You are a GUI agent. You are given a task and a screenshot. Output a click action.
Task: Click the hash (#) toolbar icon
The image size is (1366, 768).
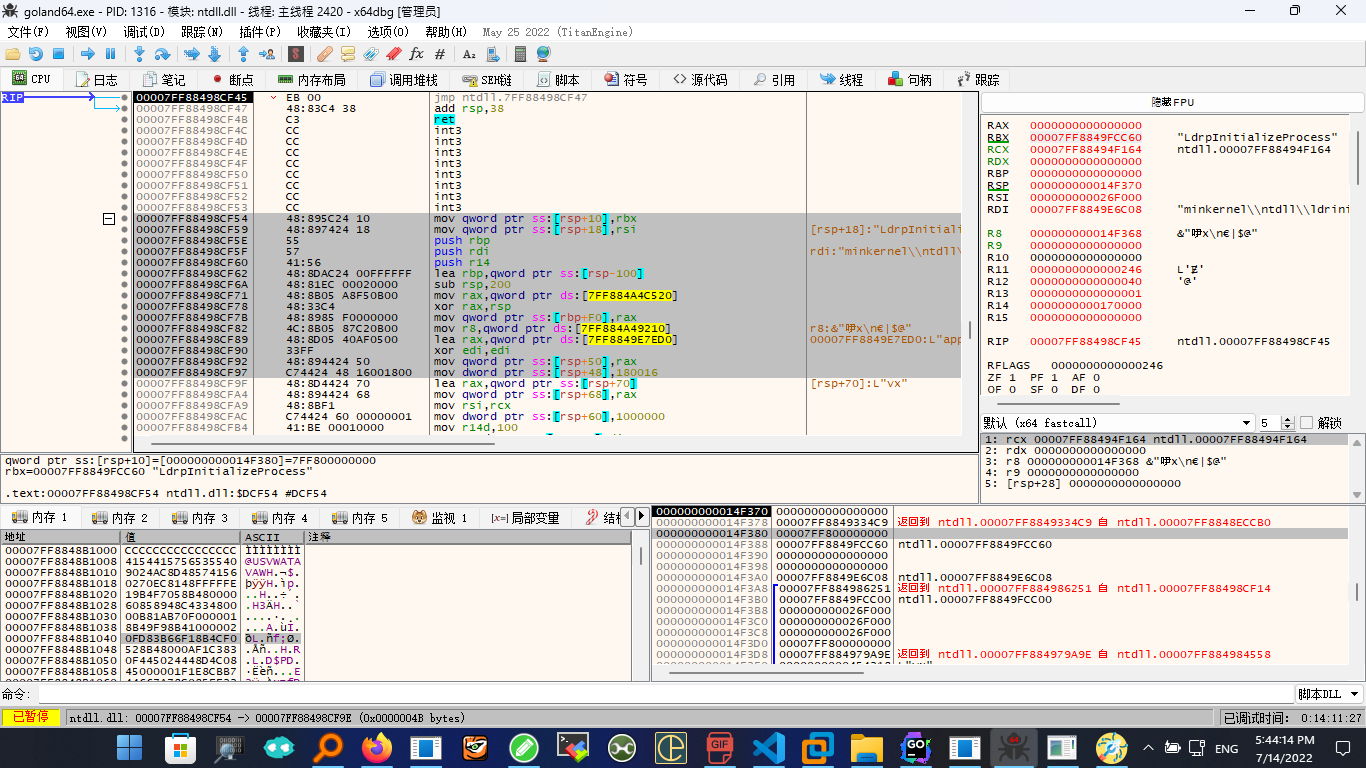click(439, 54)
